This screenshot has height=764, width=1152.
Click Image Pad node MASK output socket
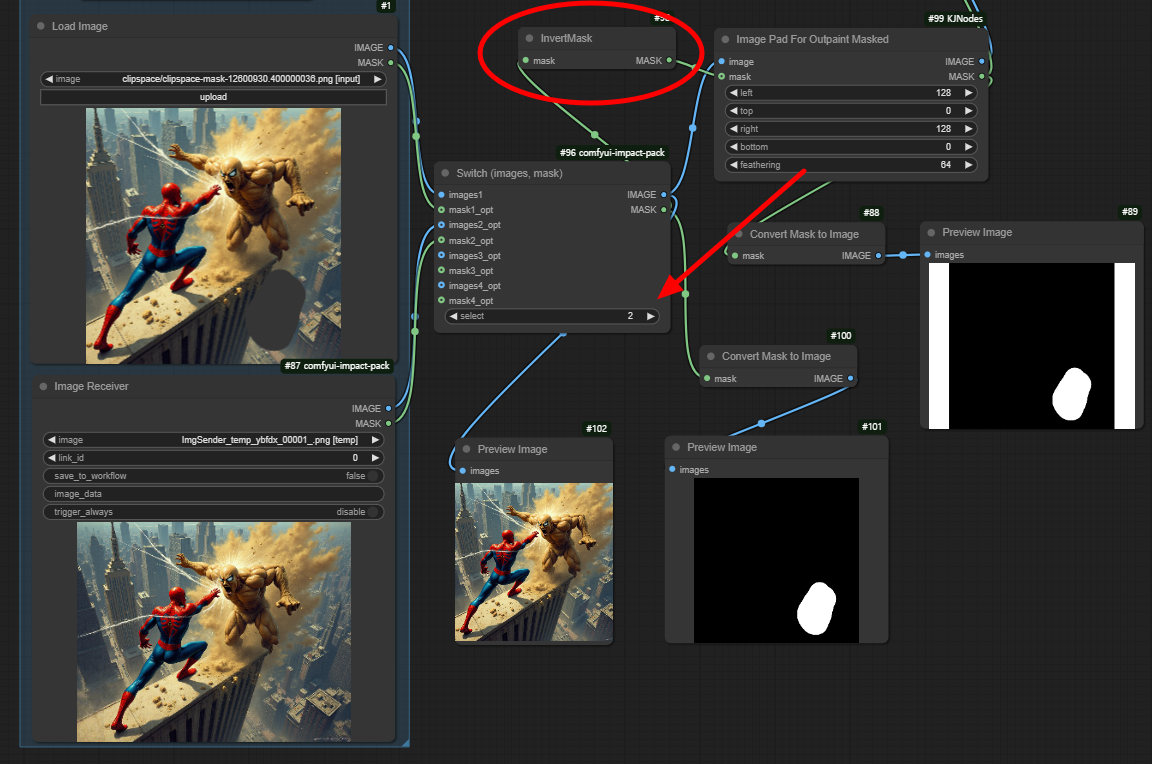click(x=982, y=76)
